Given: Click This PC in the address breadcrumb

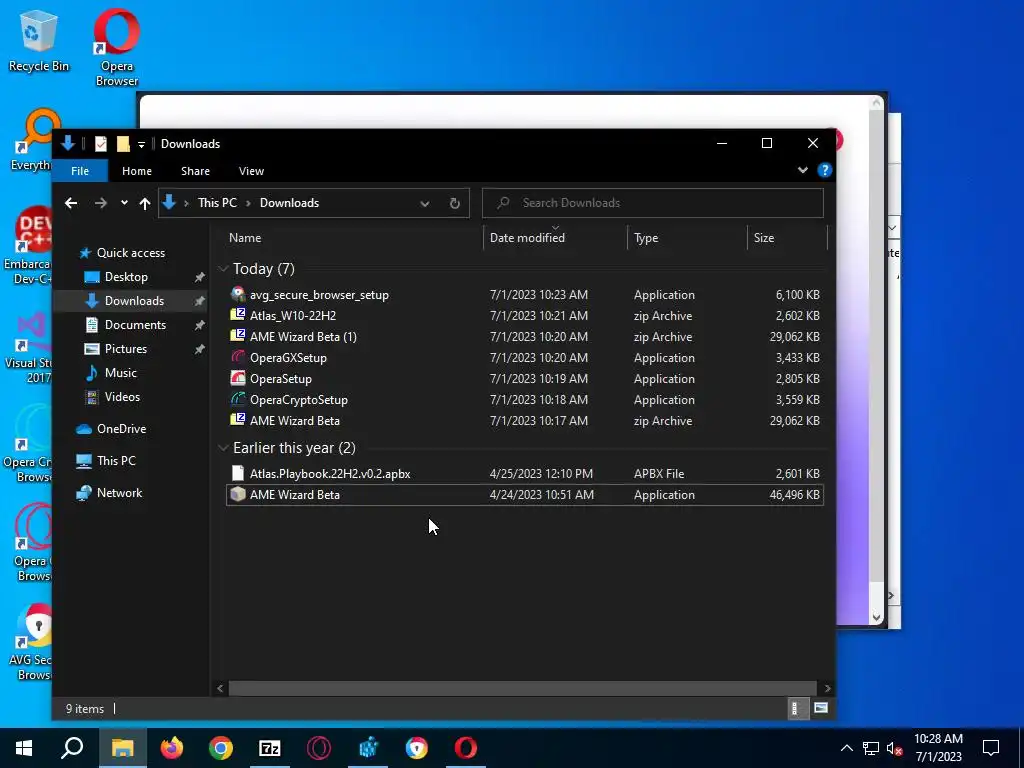Looking at the screenshot, I should pos(217,203).
